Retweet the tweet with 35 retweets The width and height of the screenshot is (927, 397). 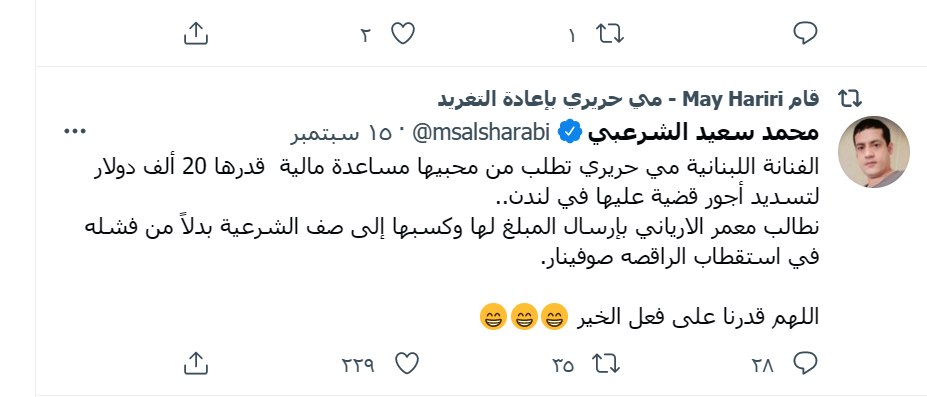pyautogui.click(x=608, y=363)
